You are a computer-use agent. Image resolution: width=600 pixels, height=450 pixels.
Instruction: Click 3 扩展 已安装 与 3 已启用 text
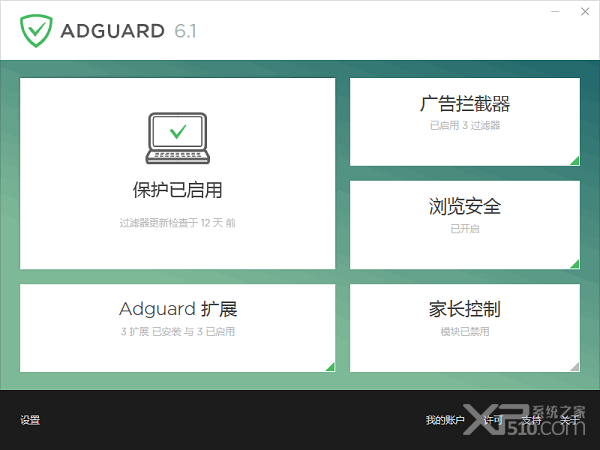(x=178, y=331)
